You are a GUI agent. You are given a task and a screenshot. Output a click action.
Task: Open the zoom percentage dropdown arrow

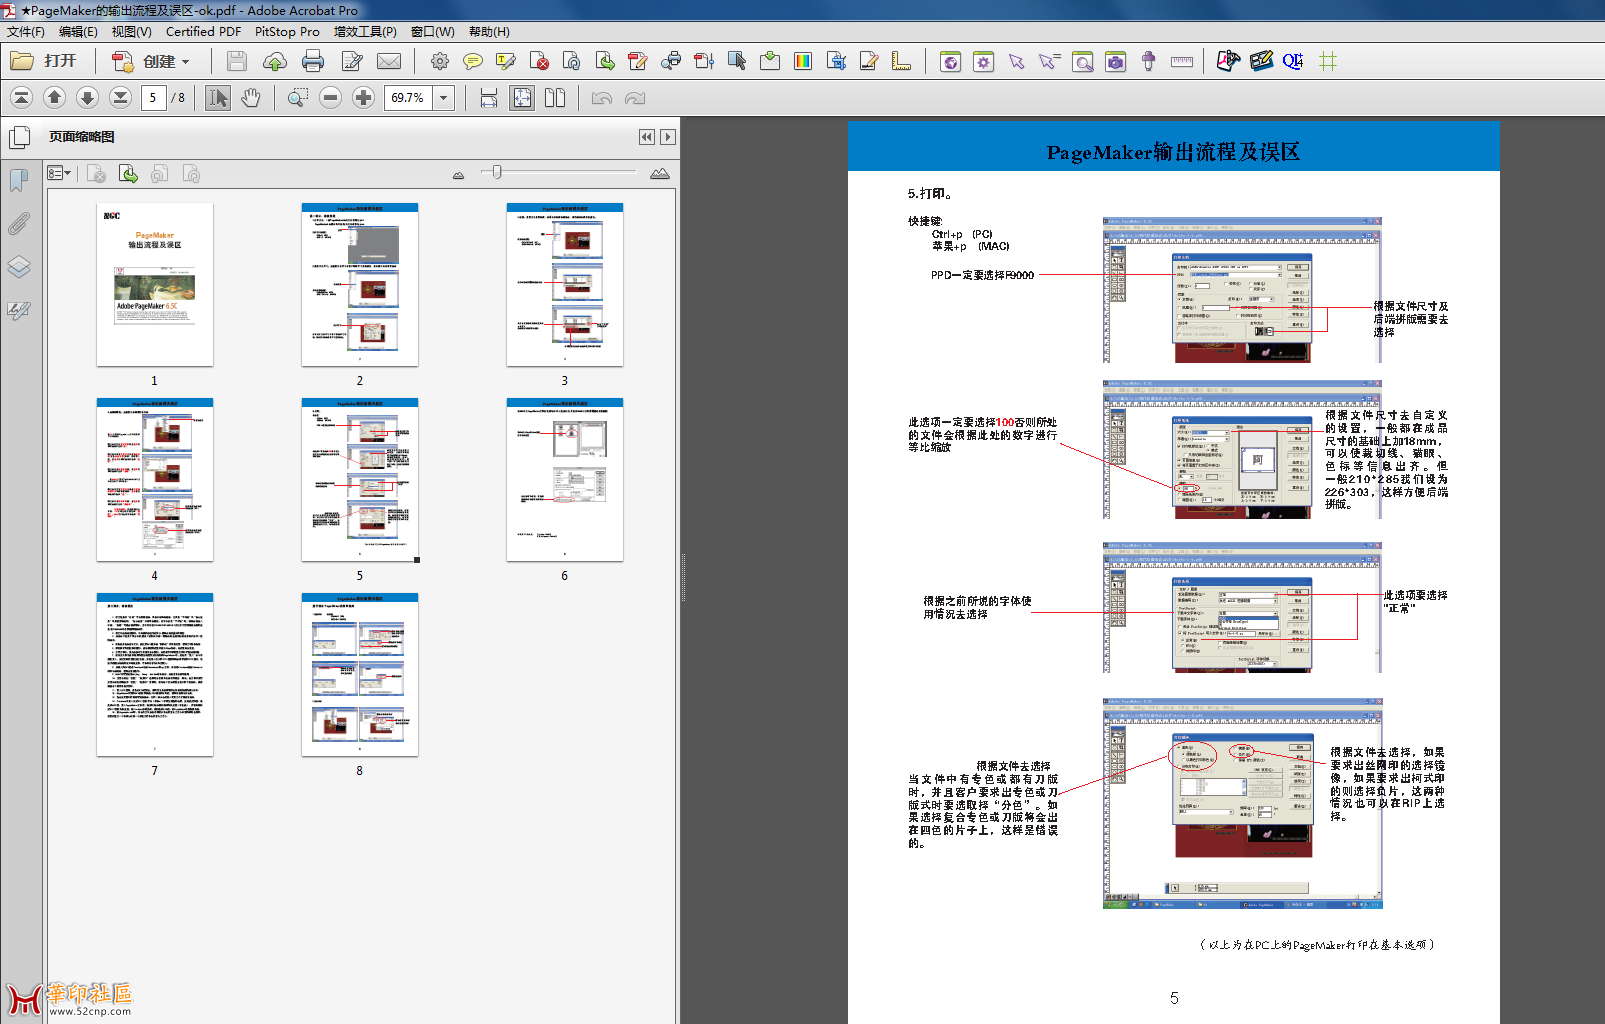coord(444,97)
